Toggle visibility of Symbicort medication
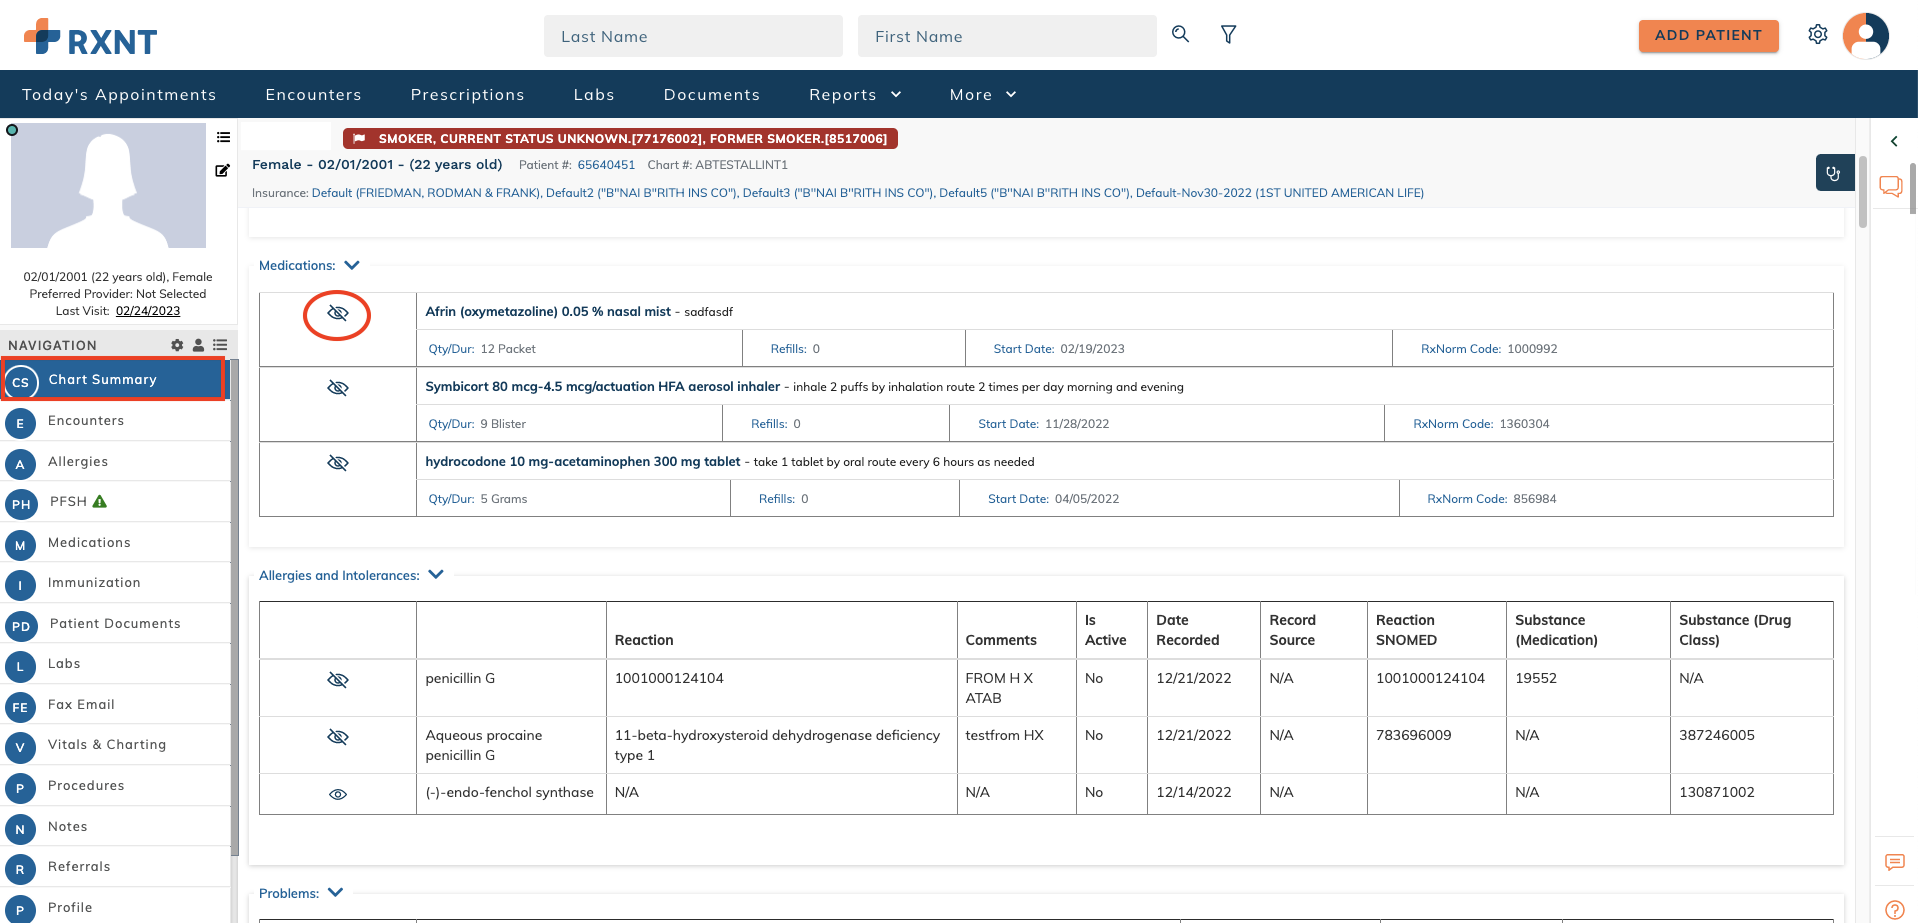Image resolution: width=1918 pixels, height=923 pixels. (x=338, y=388)
